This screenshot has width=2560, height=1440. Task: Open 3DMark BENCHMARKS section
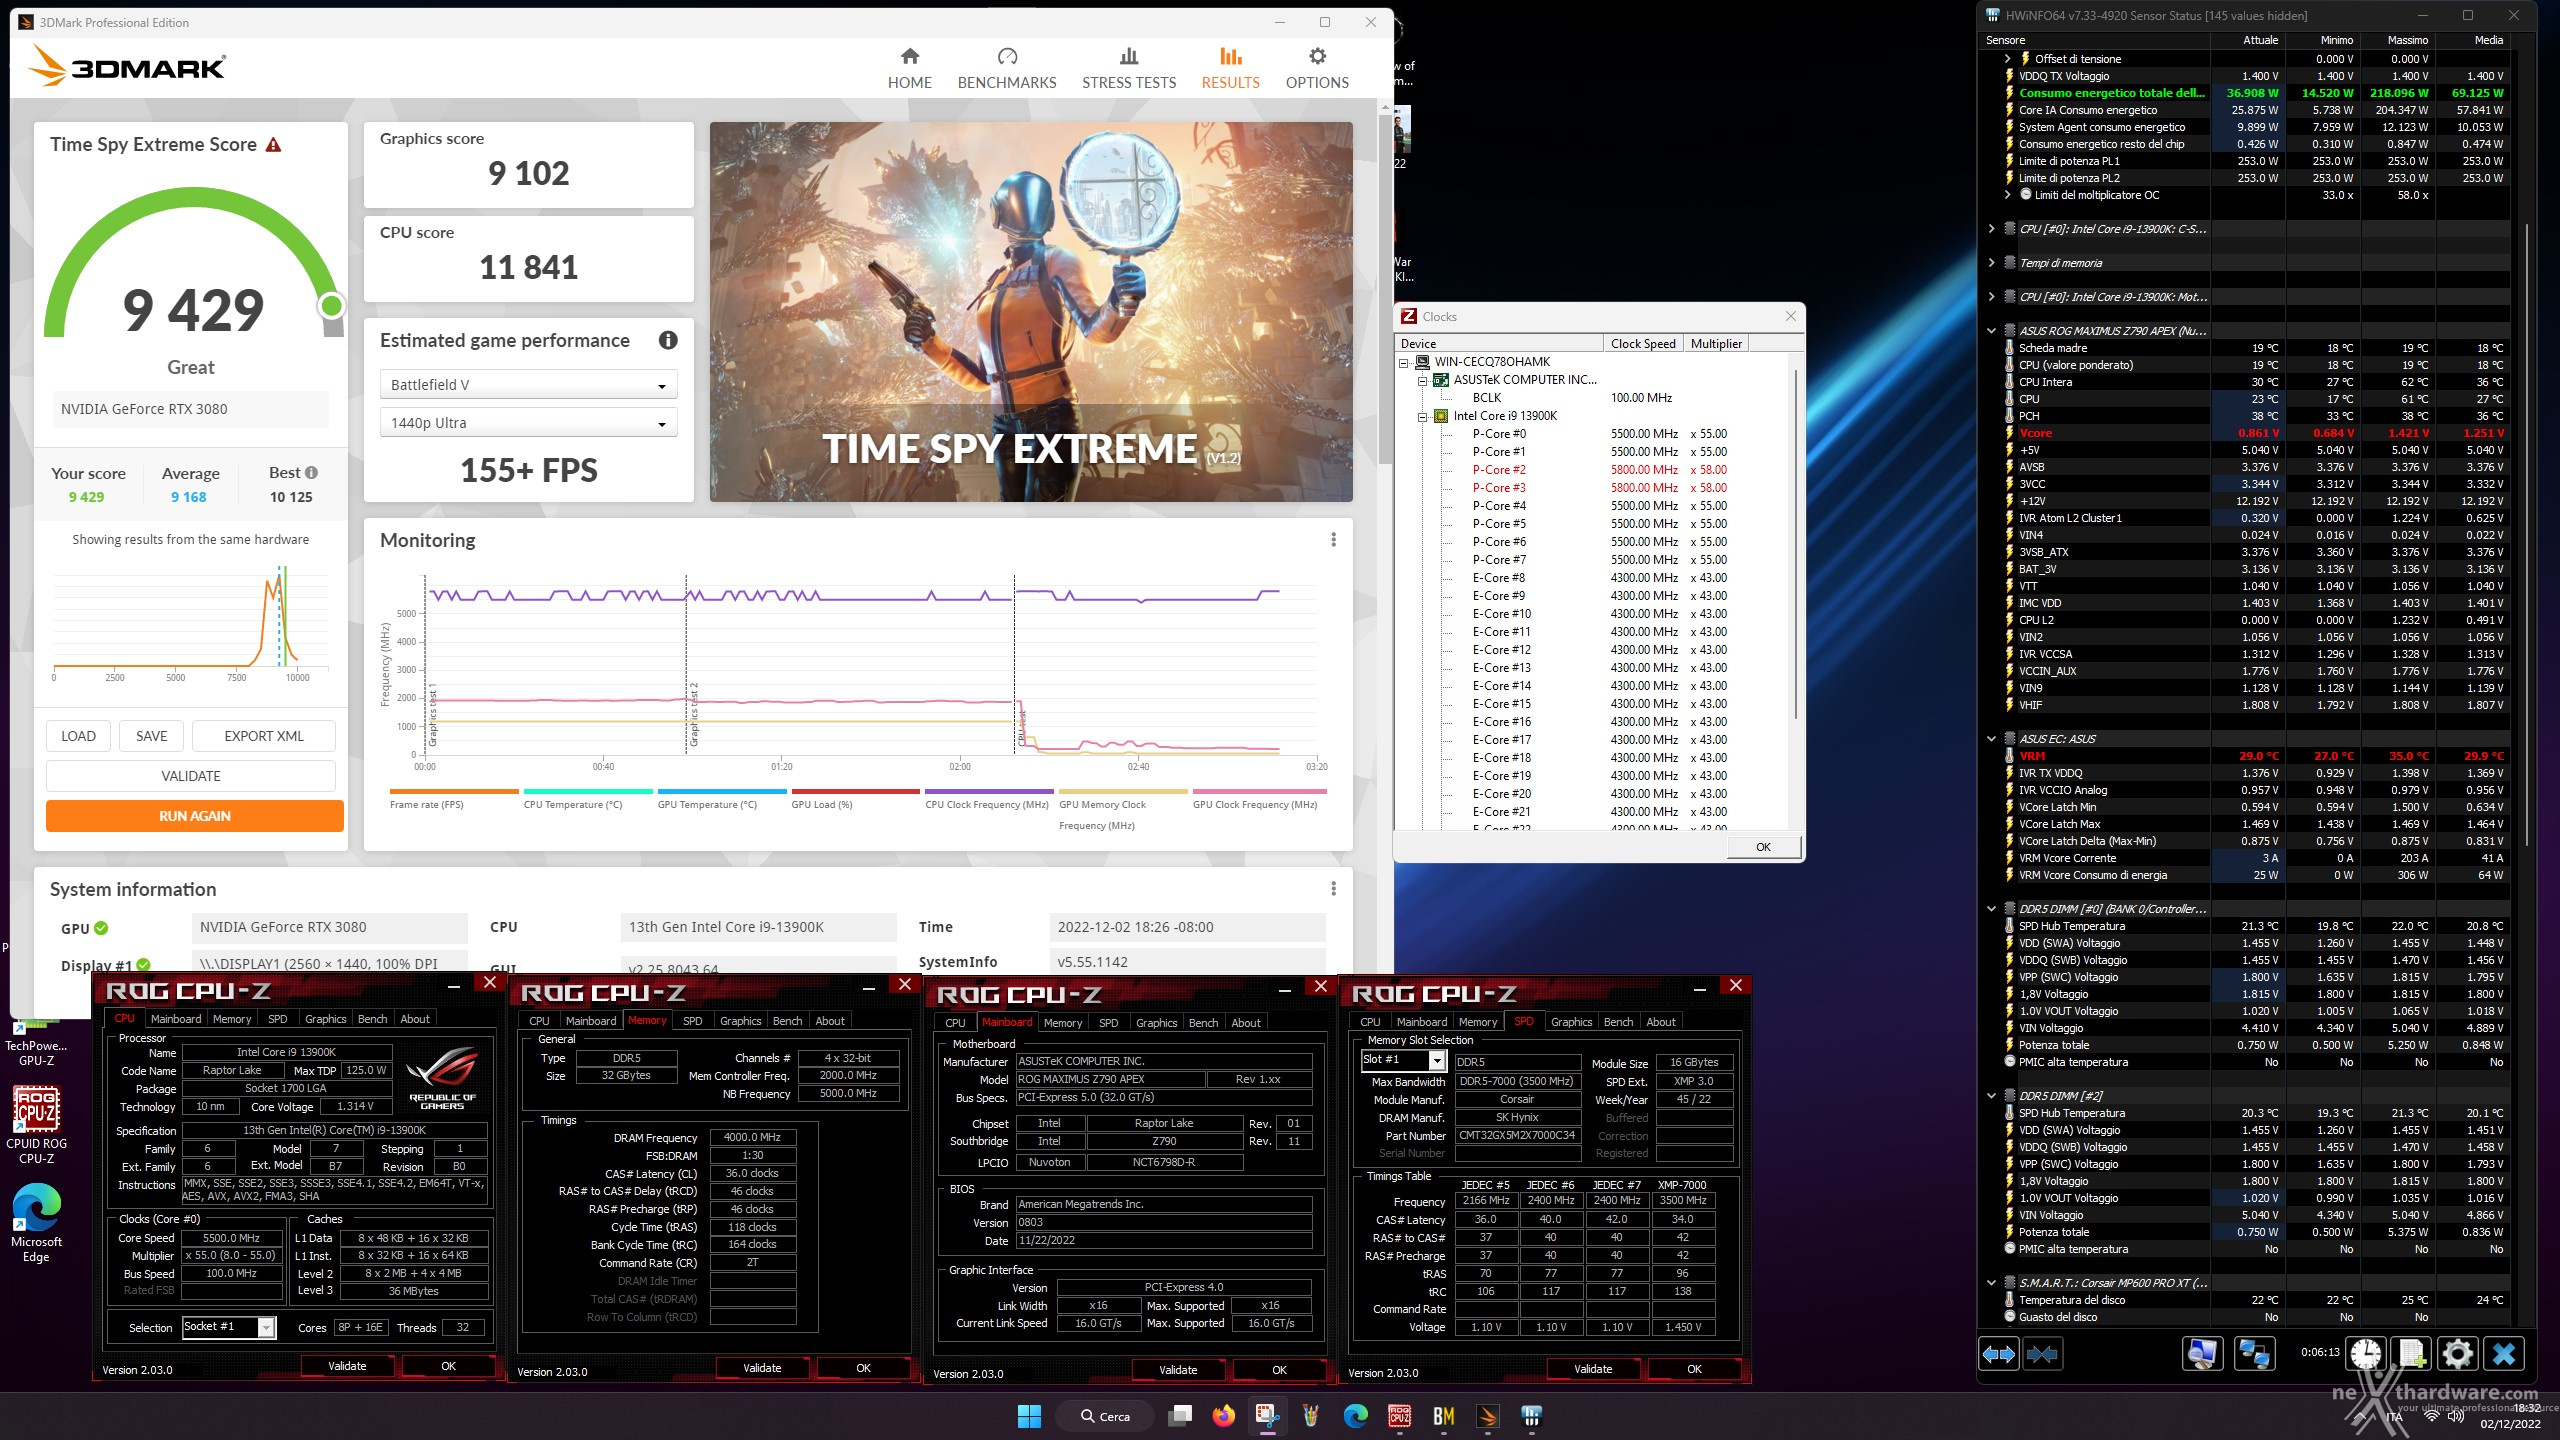coord(1007,68)
